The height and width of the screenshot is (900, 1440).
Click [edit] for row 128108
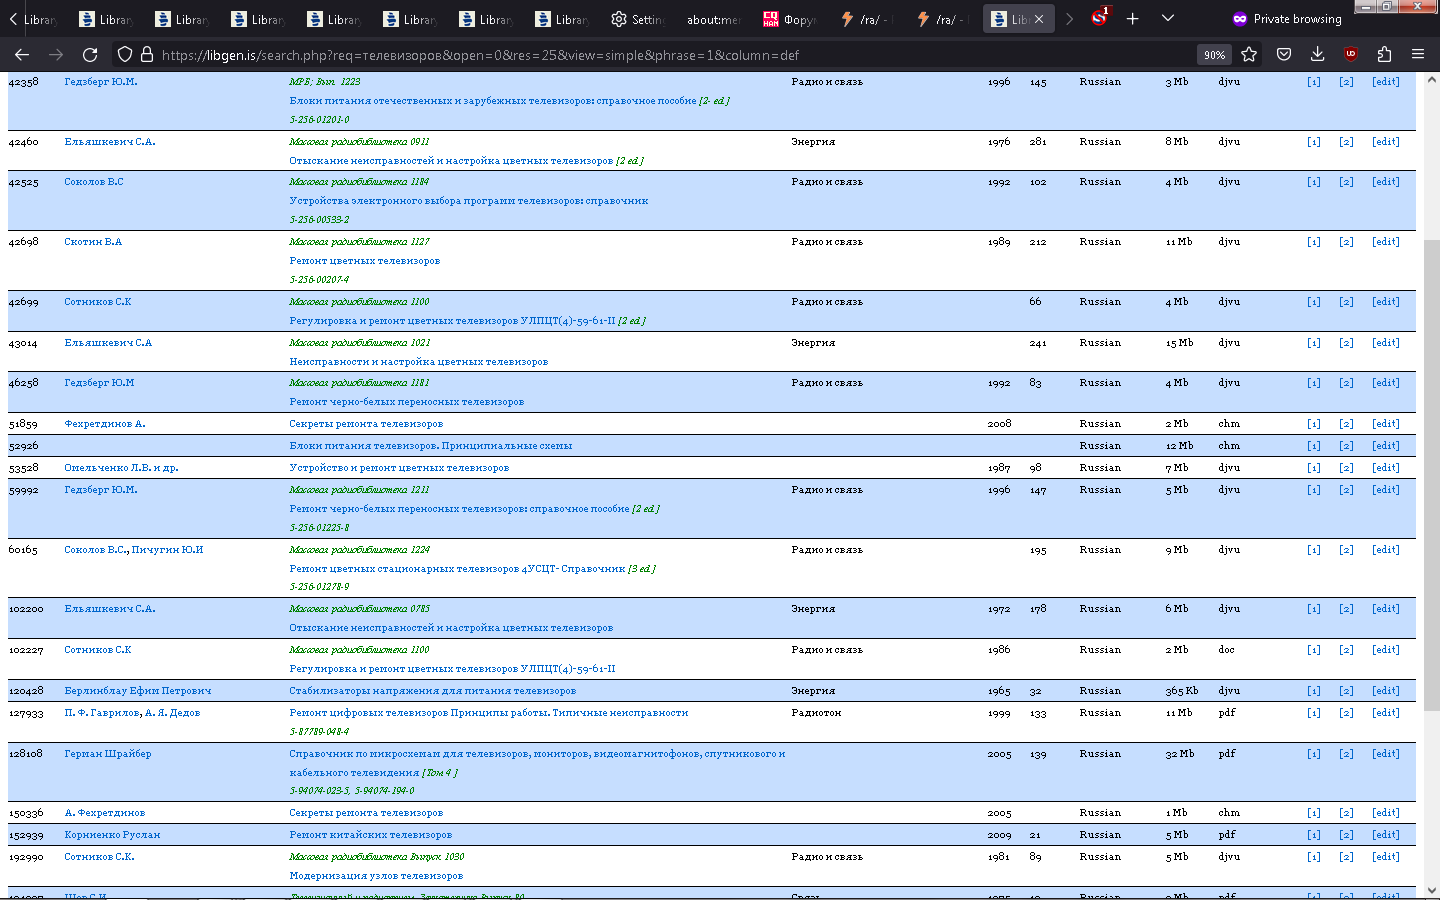(x=1385, y=754)
